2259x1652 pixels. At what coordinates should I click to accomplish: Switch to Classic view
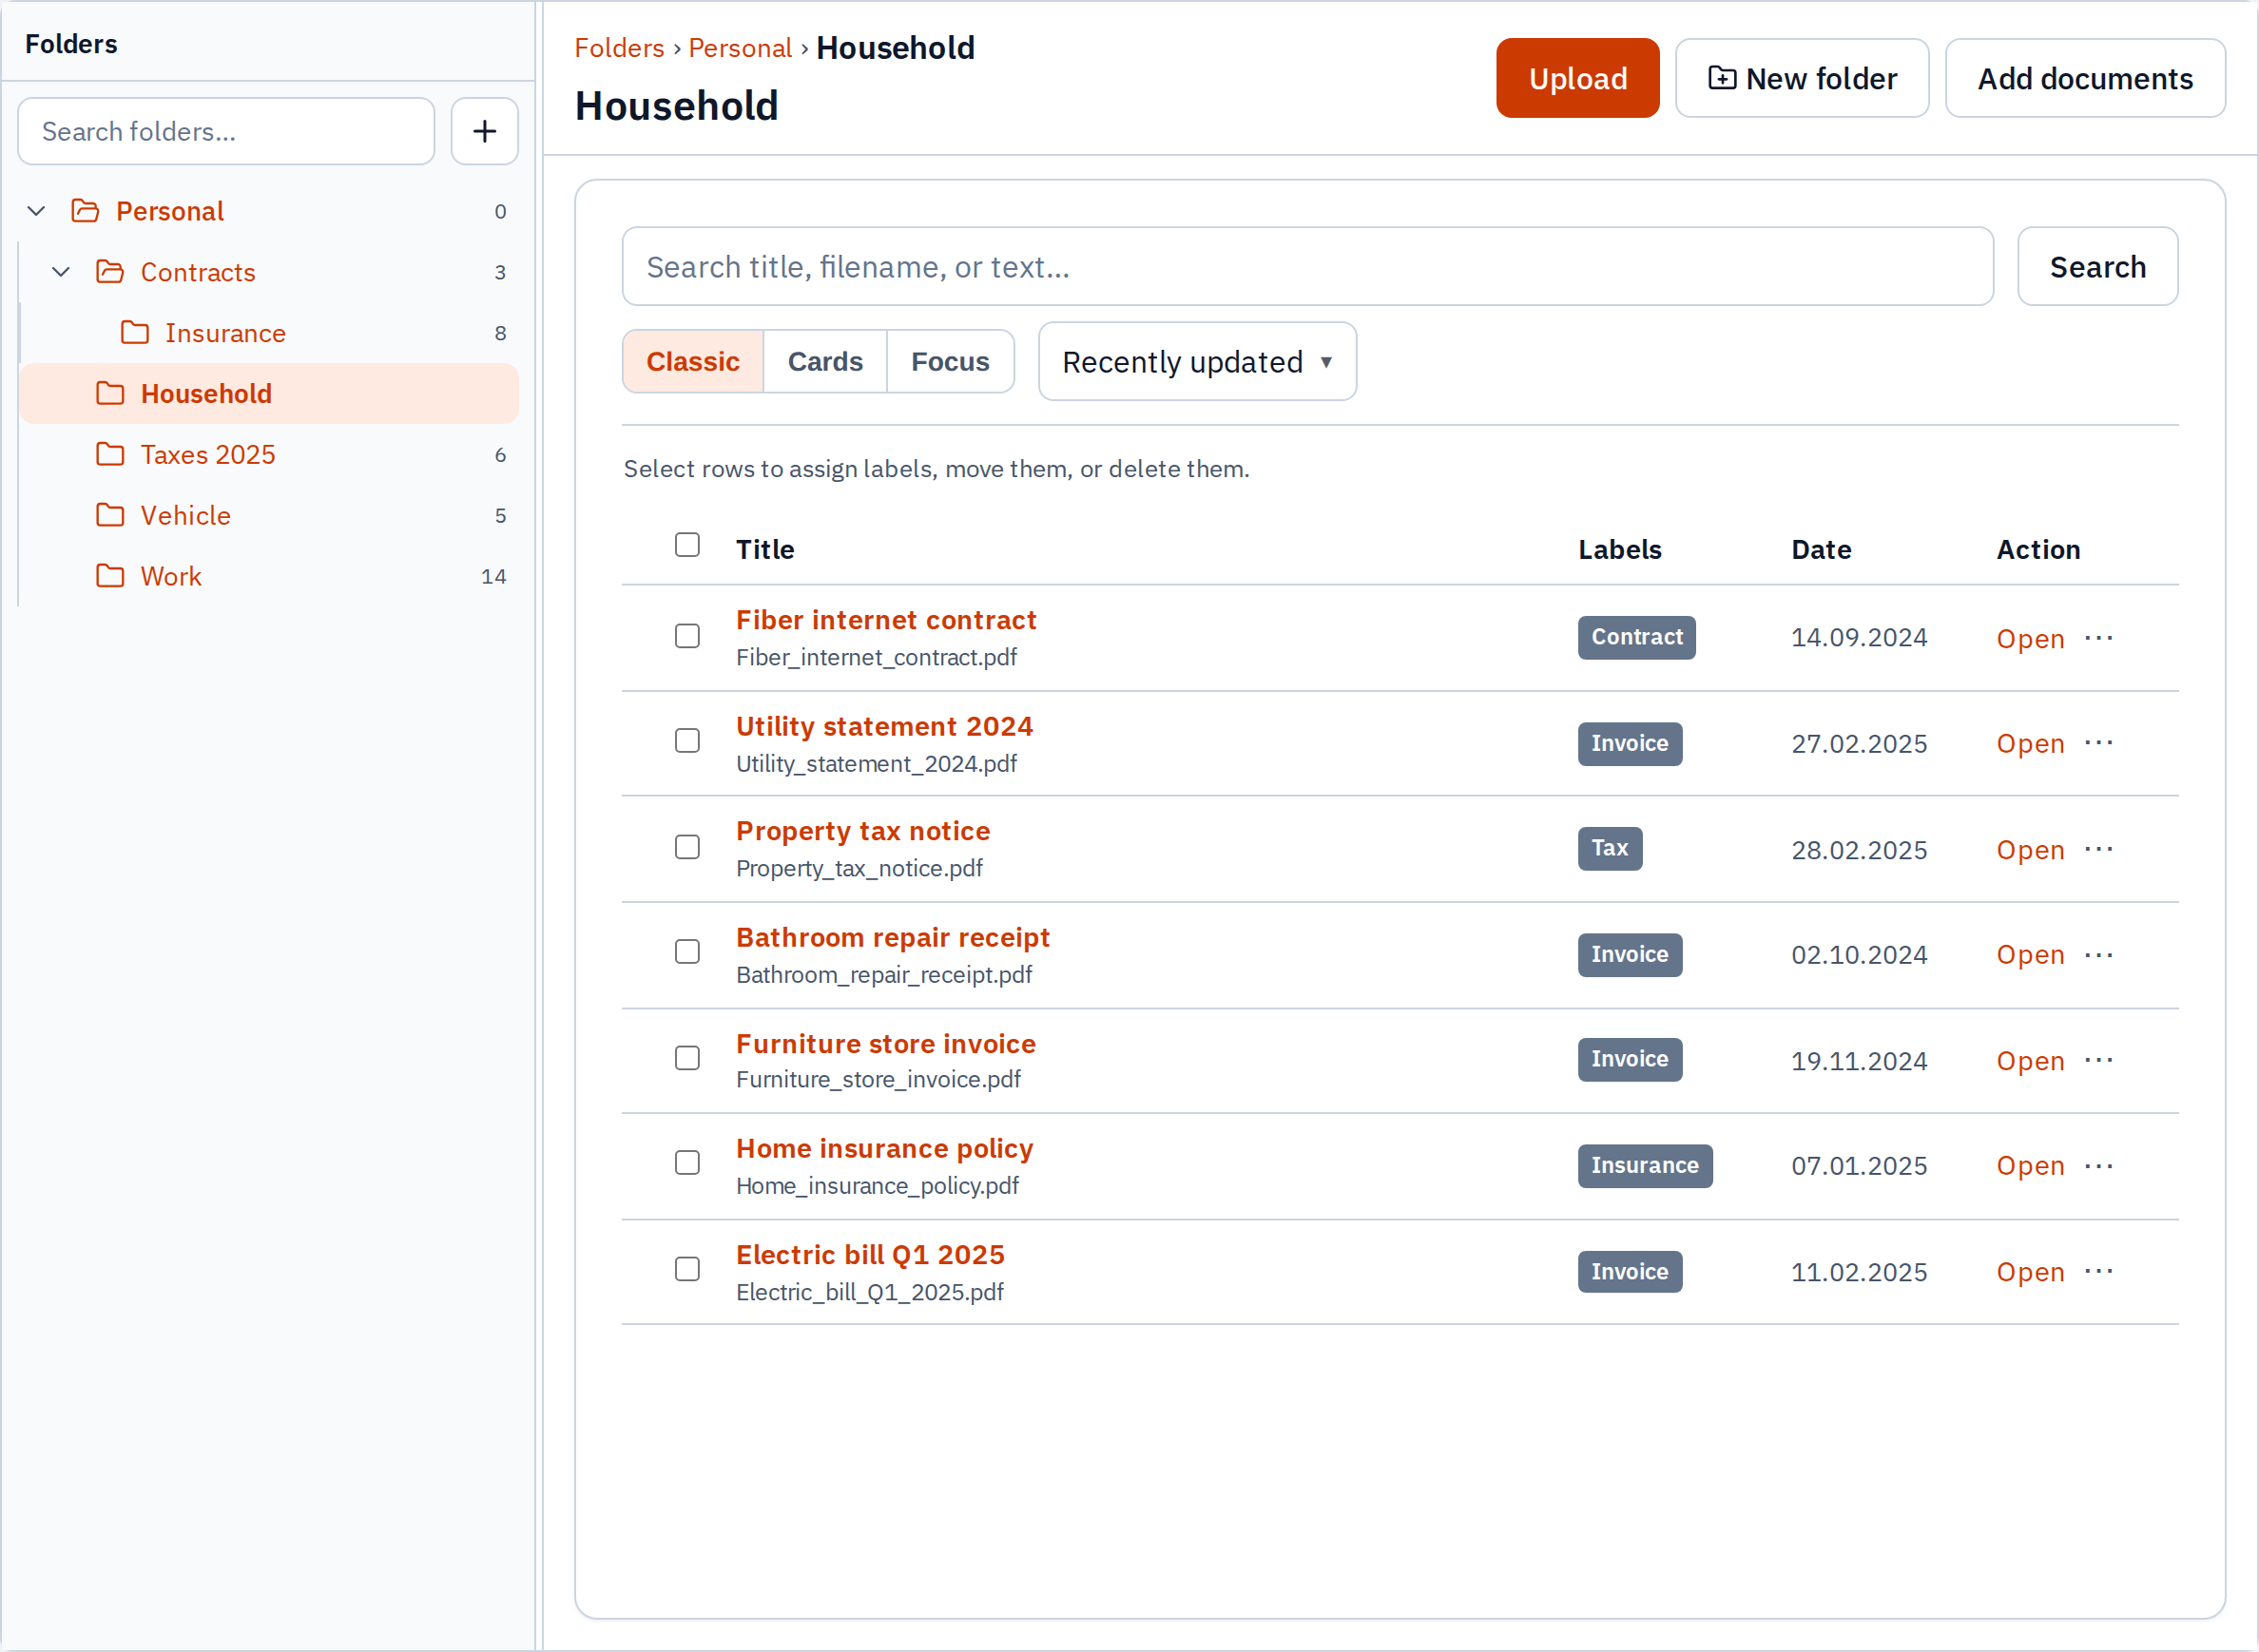[693, 362]
